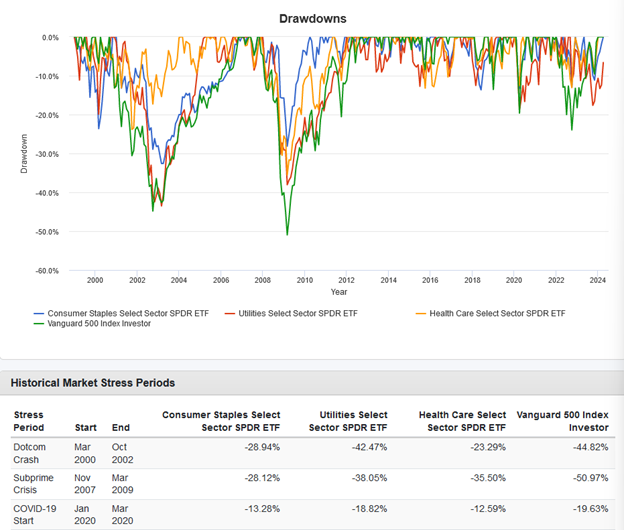
Task: Click the Mar 2009 end date cell
Action: (x=122, y=484)
